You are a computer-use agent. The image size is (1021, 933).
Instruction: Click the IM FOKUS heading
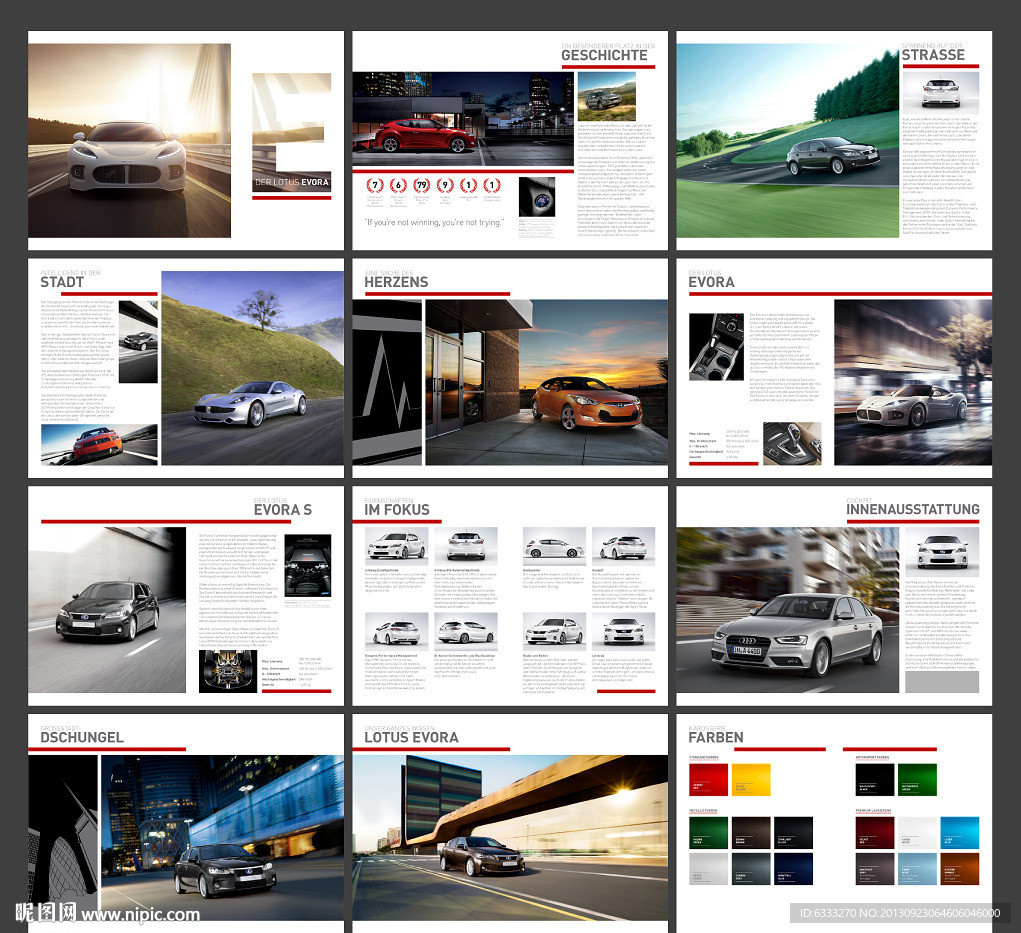point(397,510)
